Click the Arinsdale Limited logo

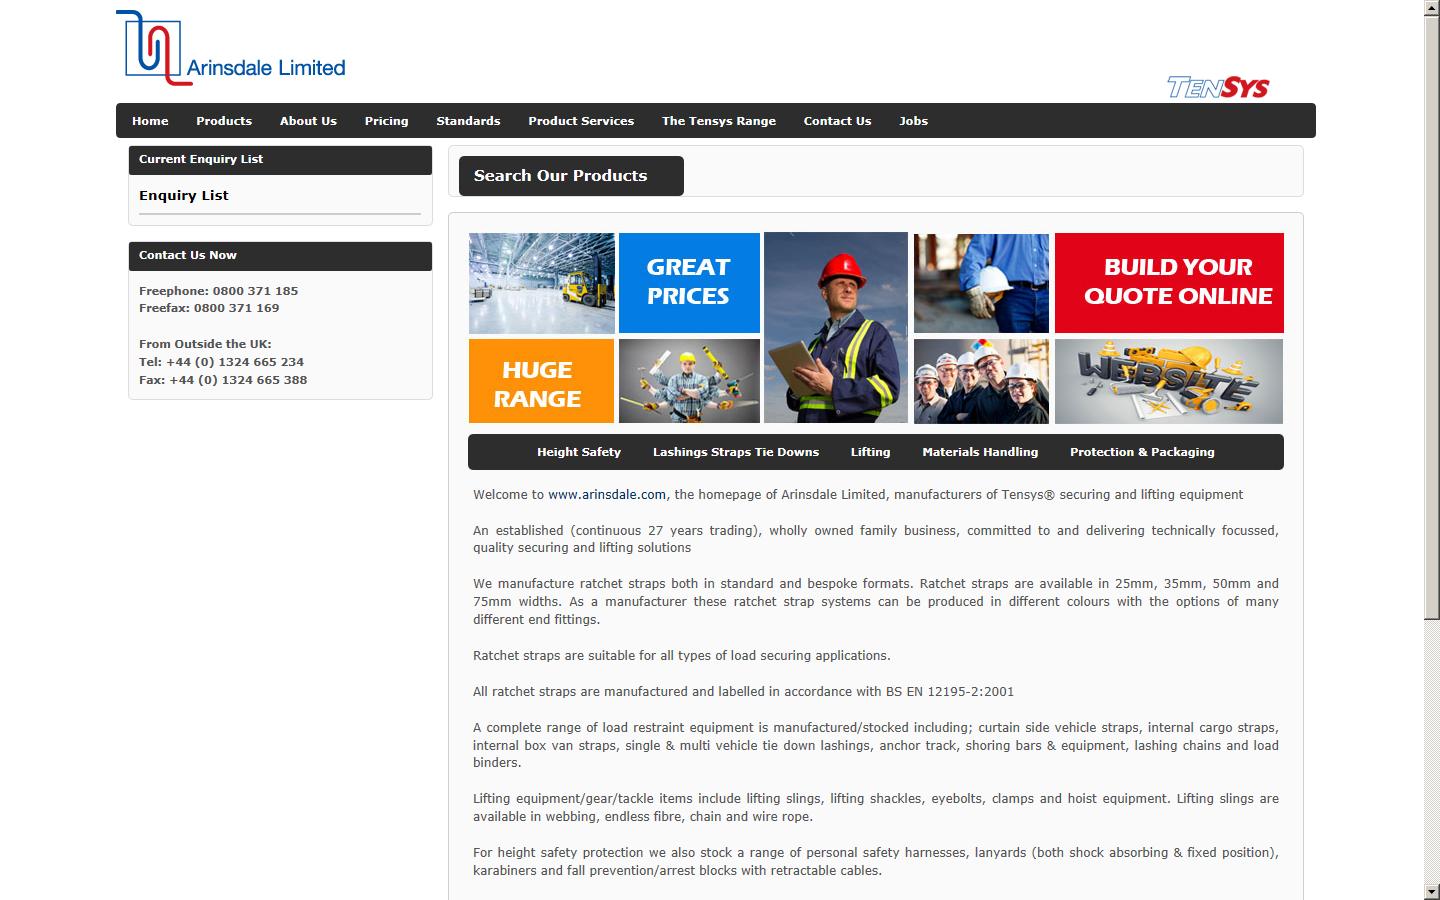pos(231,49)
